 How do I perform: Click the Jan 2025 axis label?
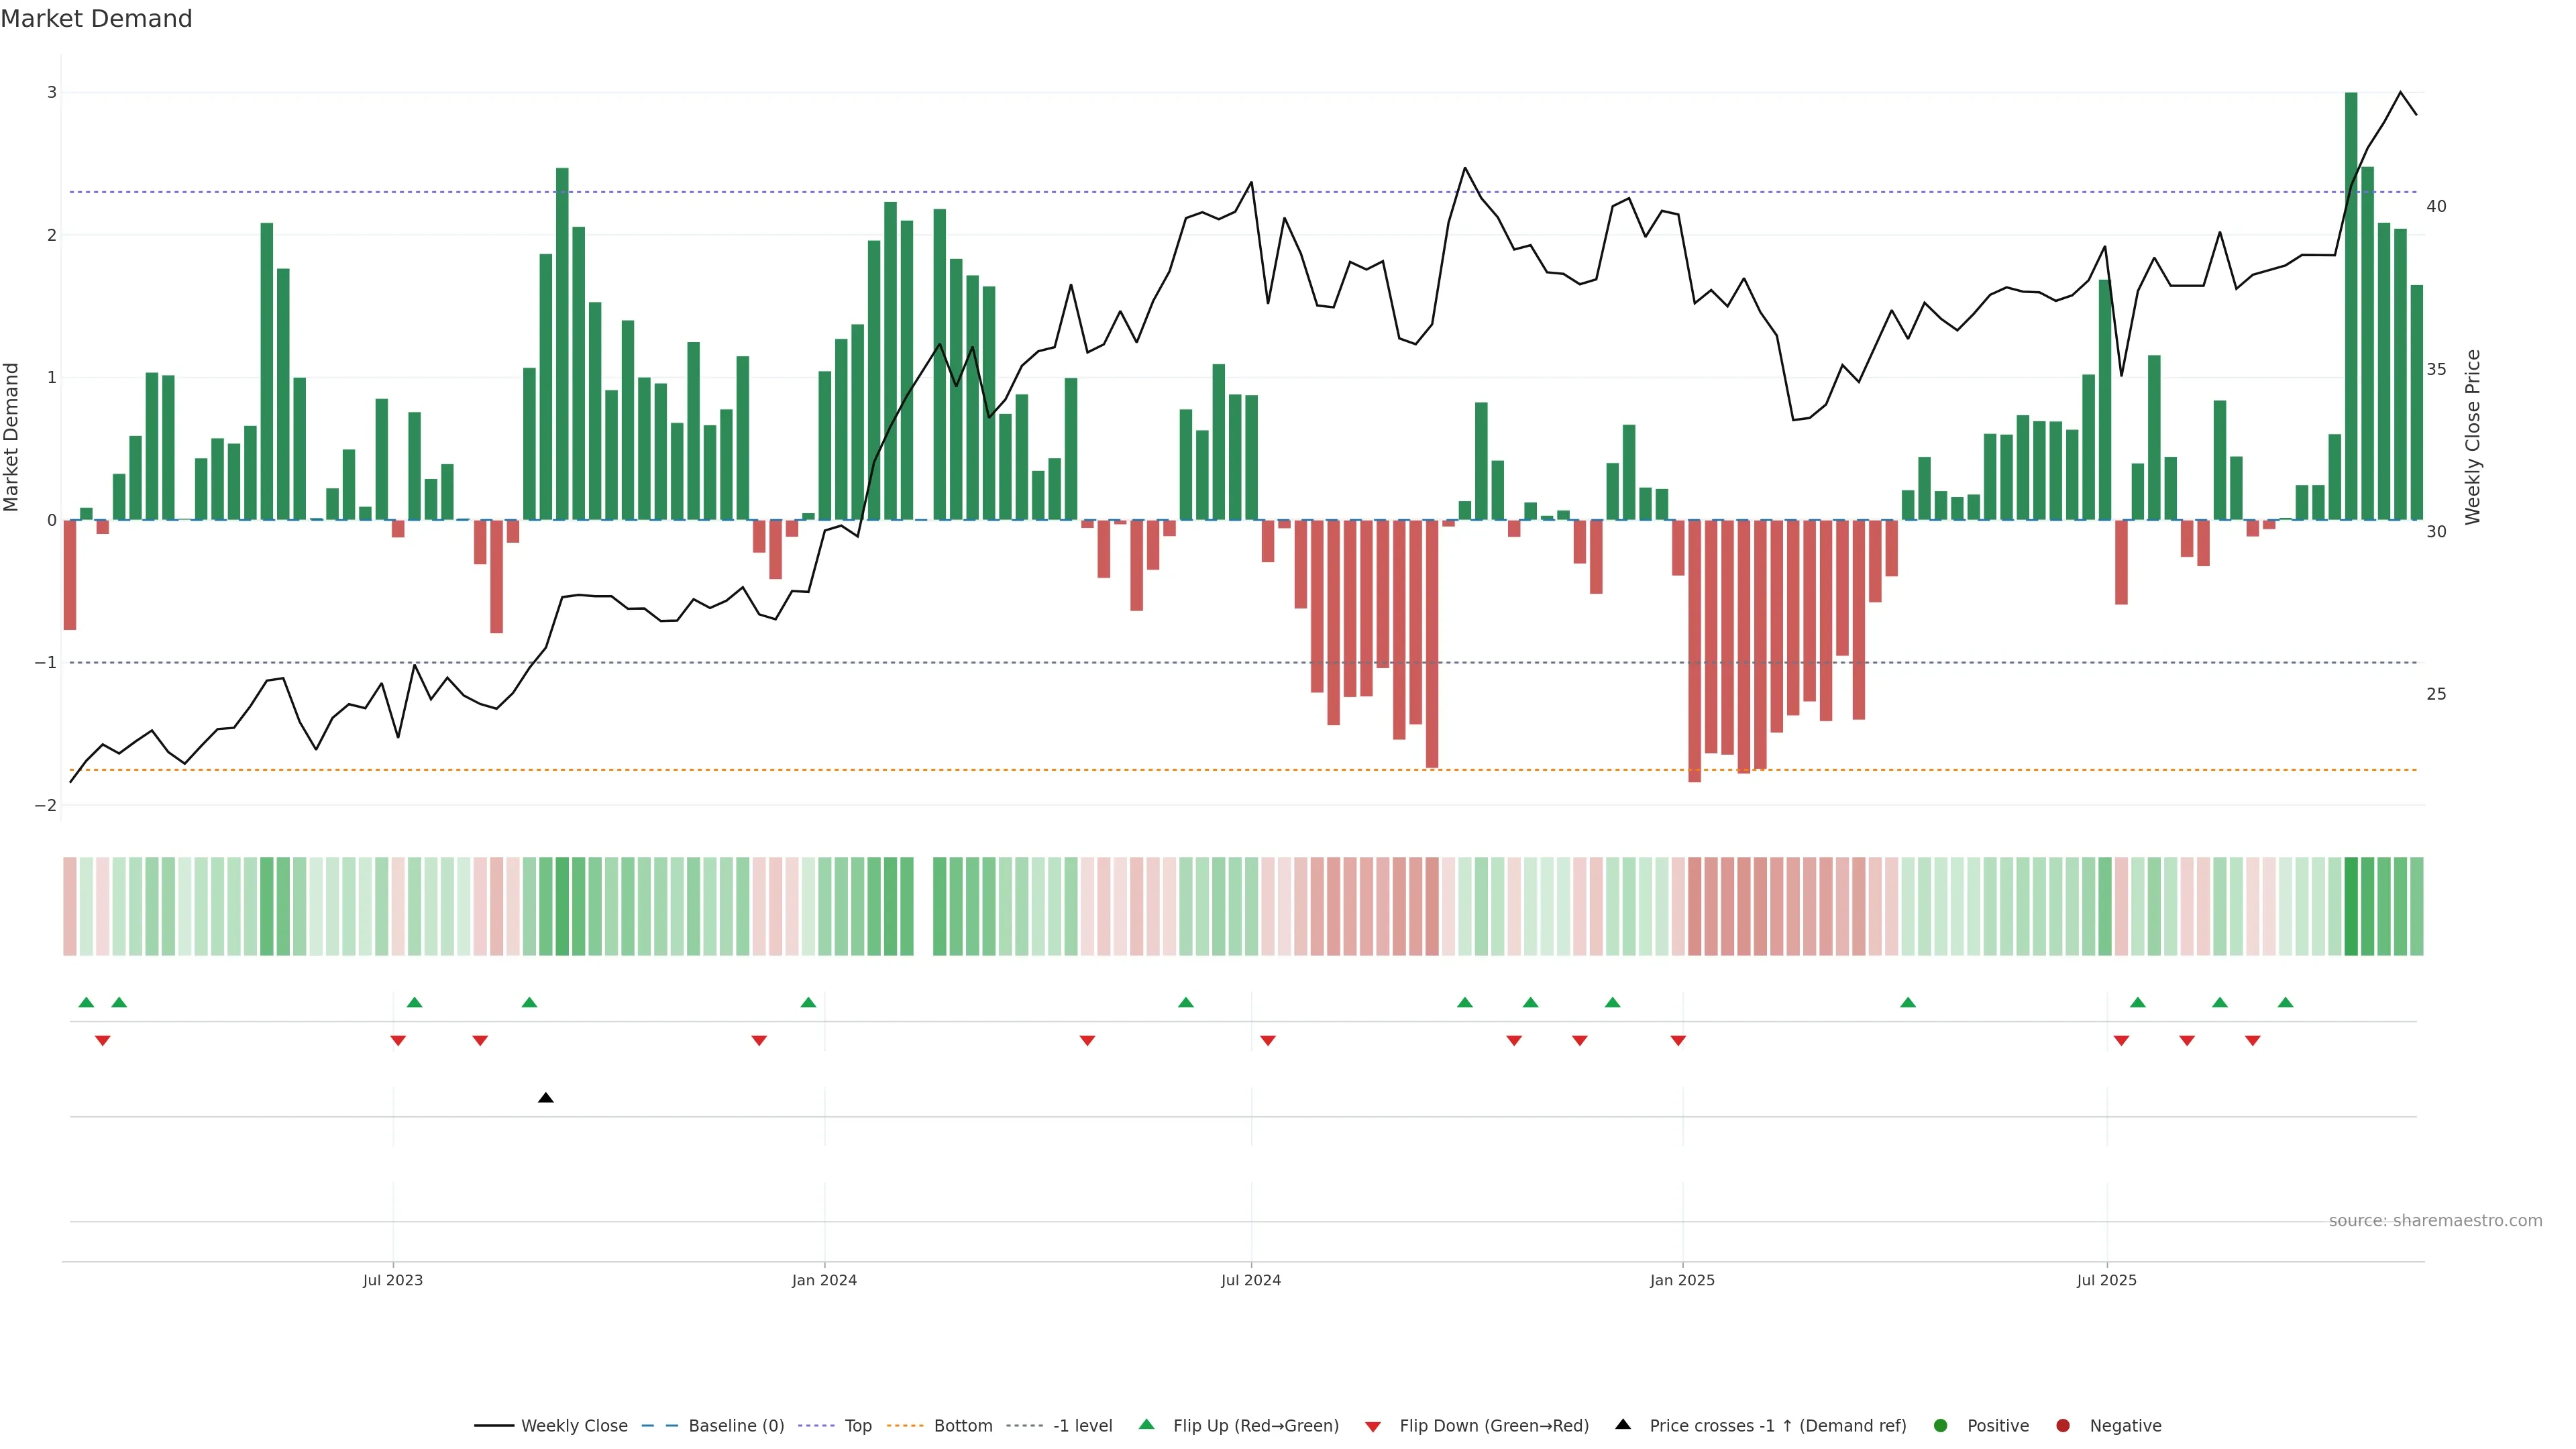pyautogui.click(x=1682, y=1280)
